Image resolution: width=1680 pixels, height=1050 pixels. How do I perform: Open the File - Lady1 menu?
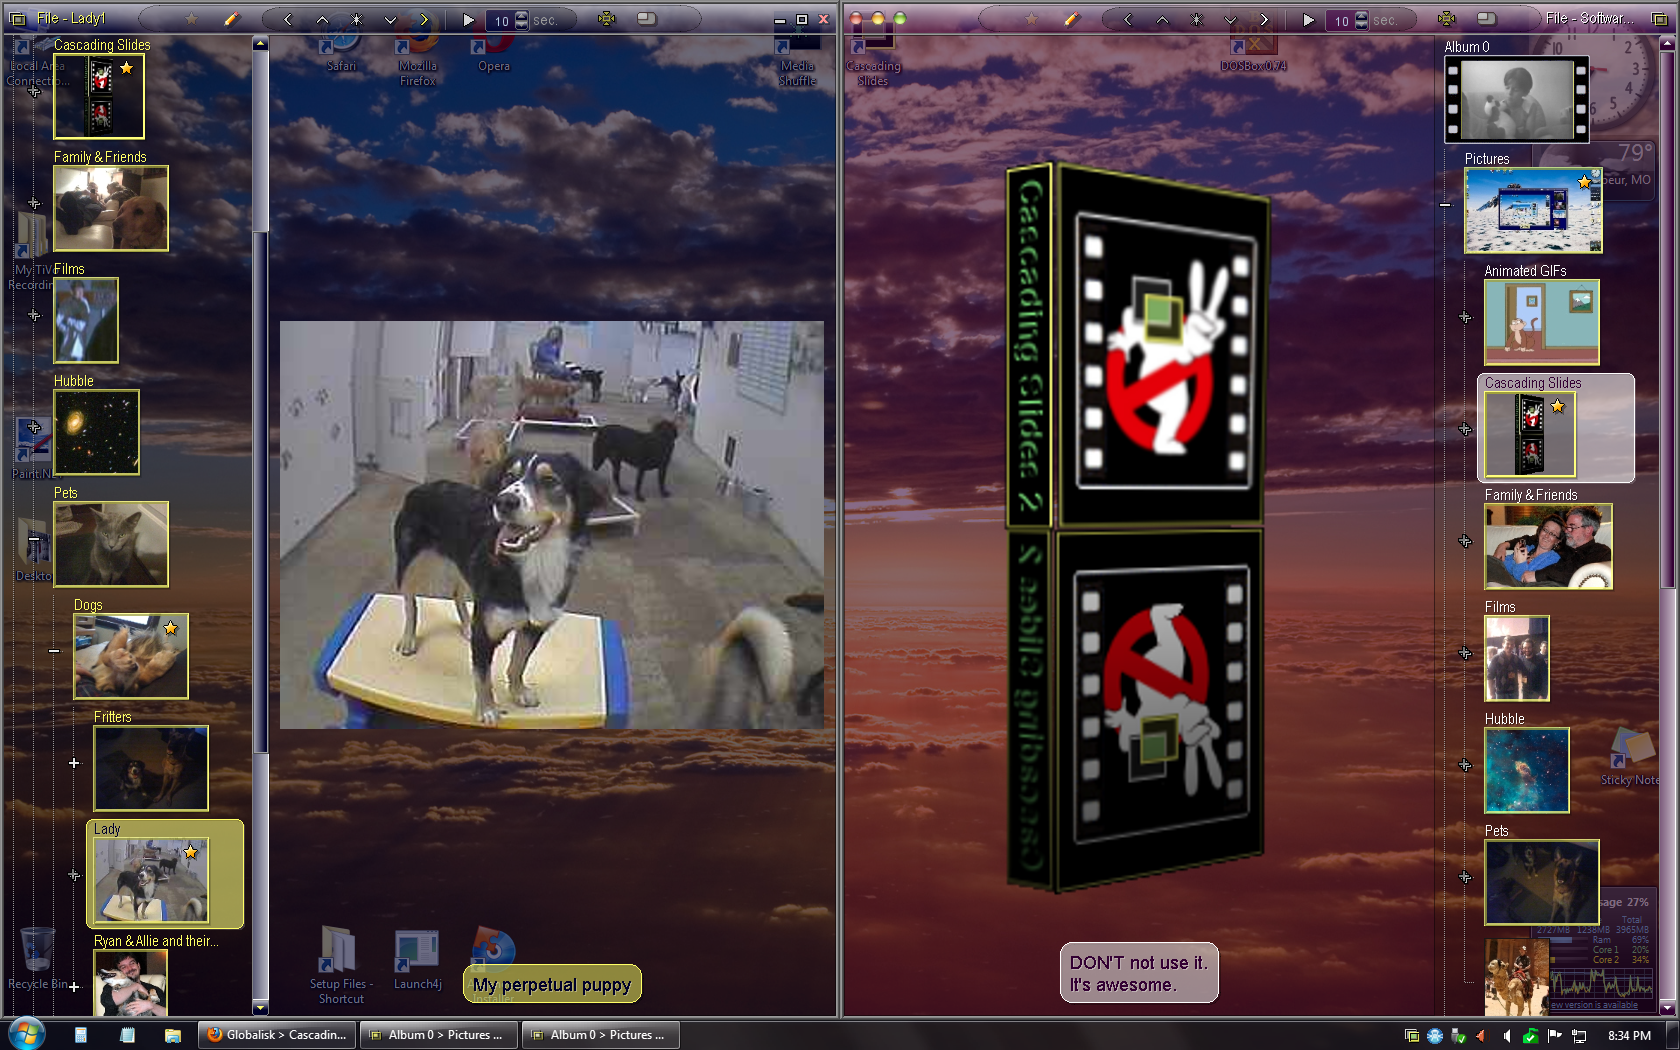(x=71, y=18)
